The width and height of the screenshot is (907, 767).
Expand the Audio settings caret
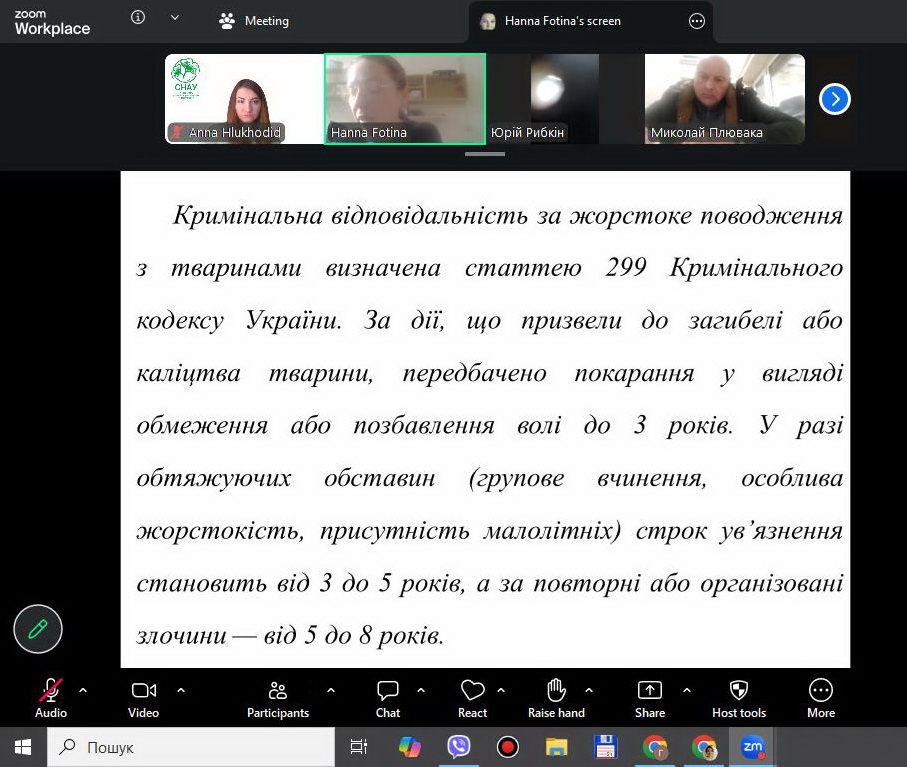tap(83, 690)
